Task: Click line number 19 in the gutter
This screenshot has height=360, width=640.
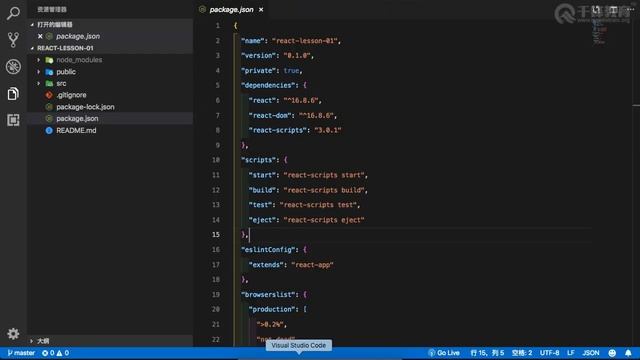Action: point(216,294)
